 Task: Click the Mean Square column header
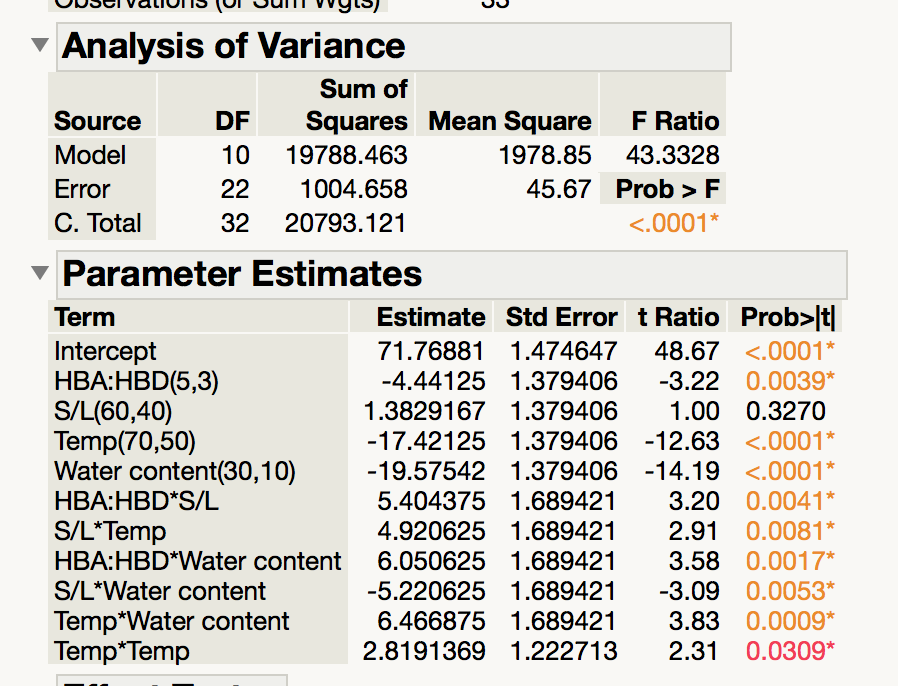tap(510, 121)
